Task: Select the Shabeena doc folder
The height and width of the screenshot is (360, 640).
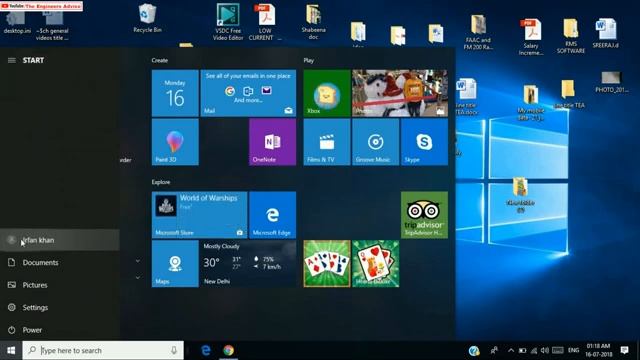Action: [313, 22]
